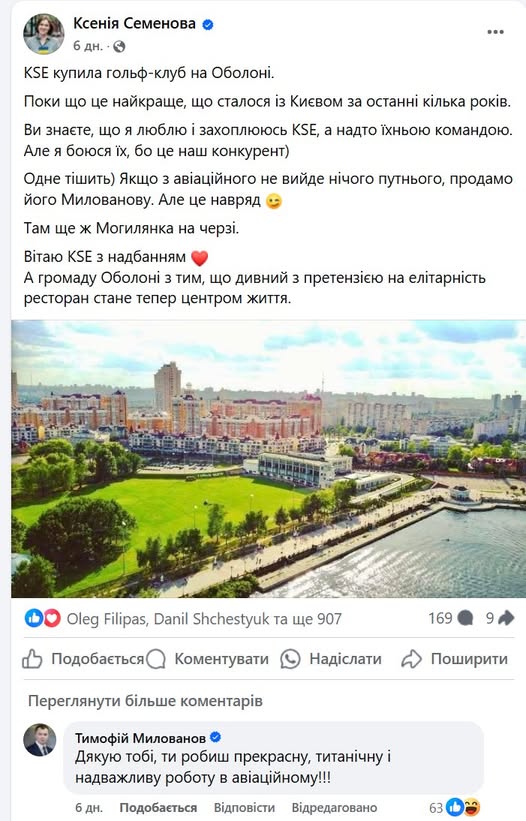
Task: Open the Obolon aerial photo
Action: [268, 459]
